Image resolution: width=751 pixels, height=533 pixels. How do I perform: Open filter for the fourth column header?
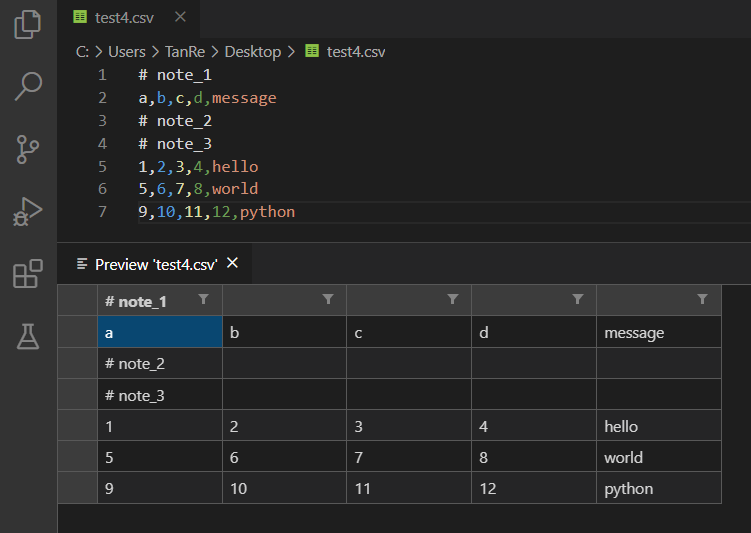(578, 299)
